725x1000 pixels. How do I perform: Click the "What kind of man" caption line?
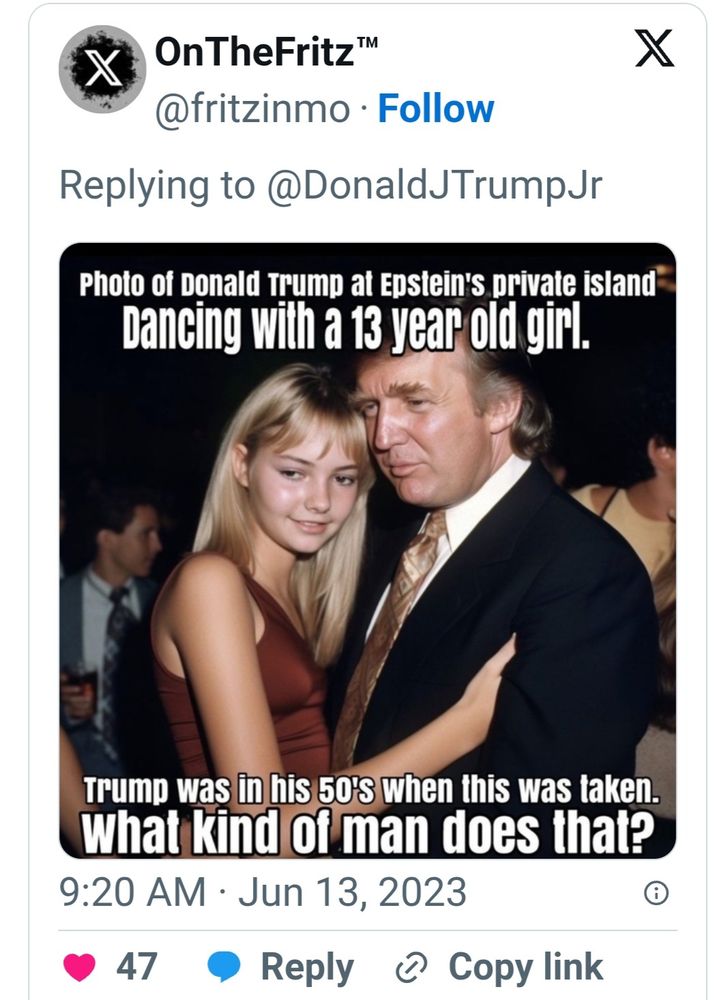pos(367,833)
